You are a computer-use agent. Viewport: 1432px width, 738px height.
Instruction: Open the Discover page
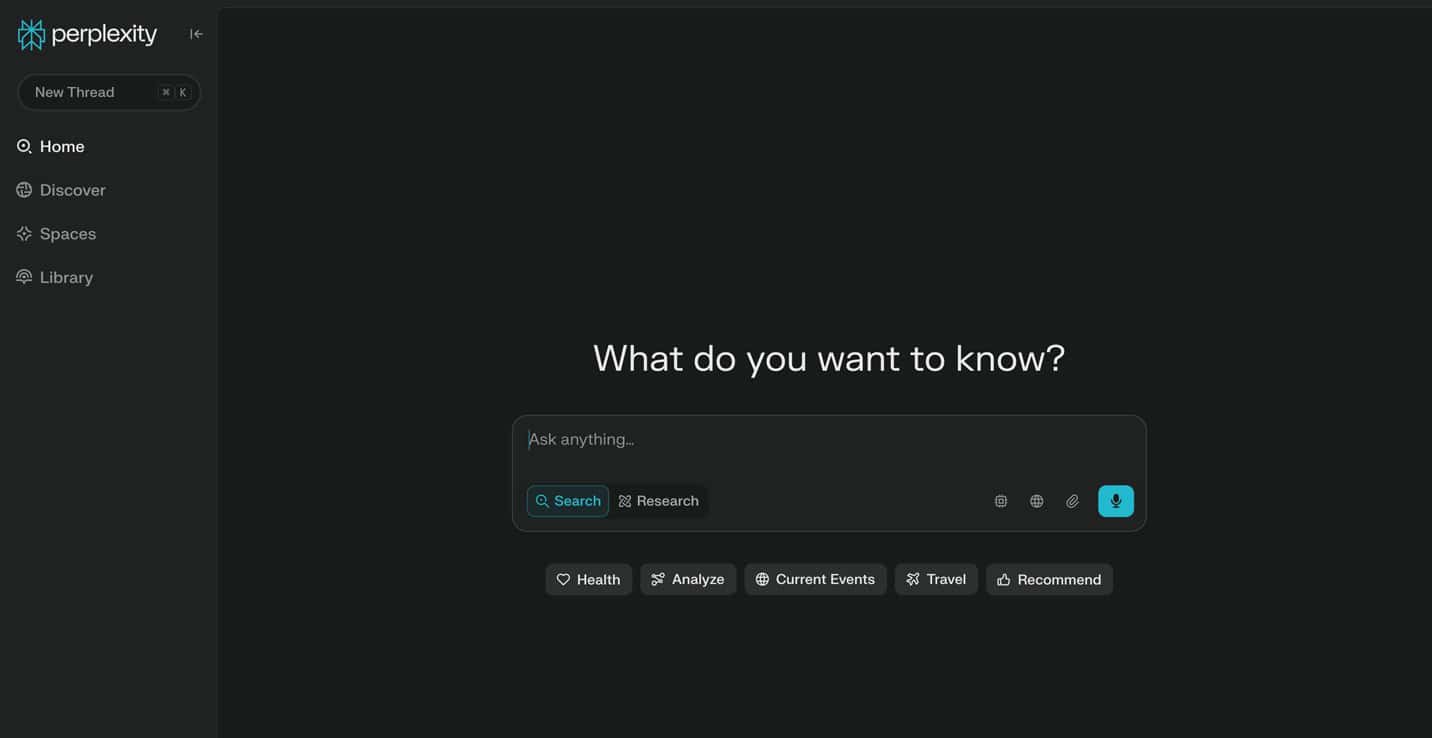pos(61,190)
